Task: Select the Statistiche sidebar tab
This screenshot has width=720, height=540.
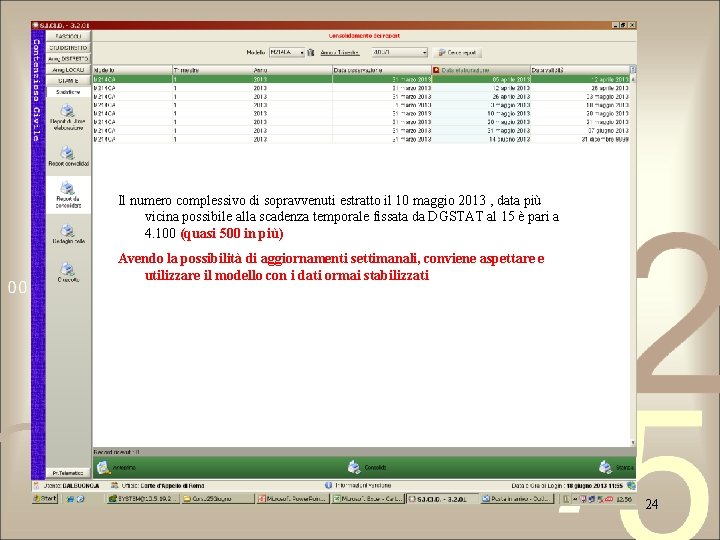Action: (x=68, y=92)
